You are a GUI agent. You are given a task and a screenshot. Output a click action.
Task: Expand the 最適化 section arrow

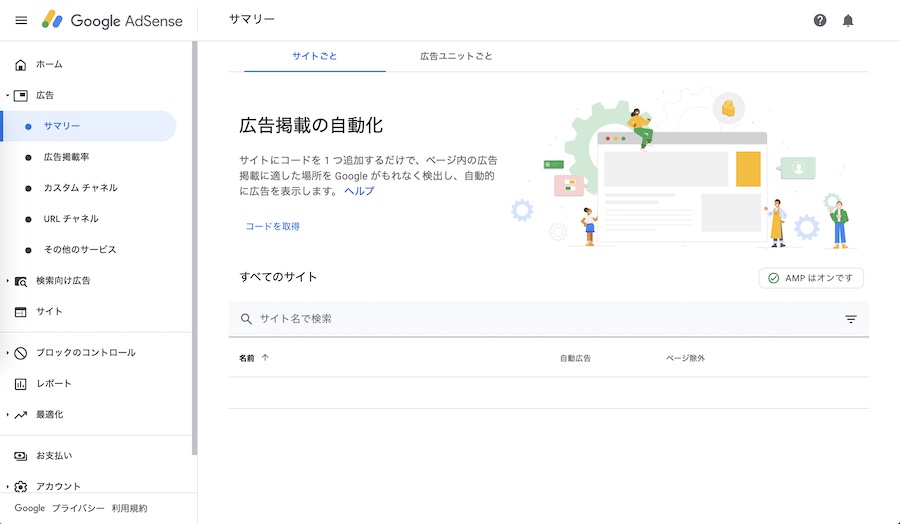click(x=7, y=414)
